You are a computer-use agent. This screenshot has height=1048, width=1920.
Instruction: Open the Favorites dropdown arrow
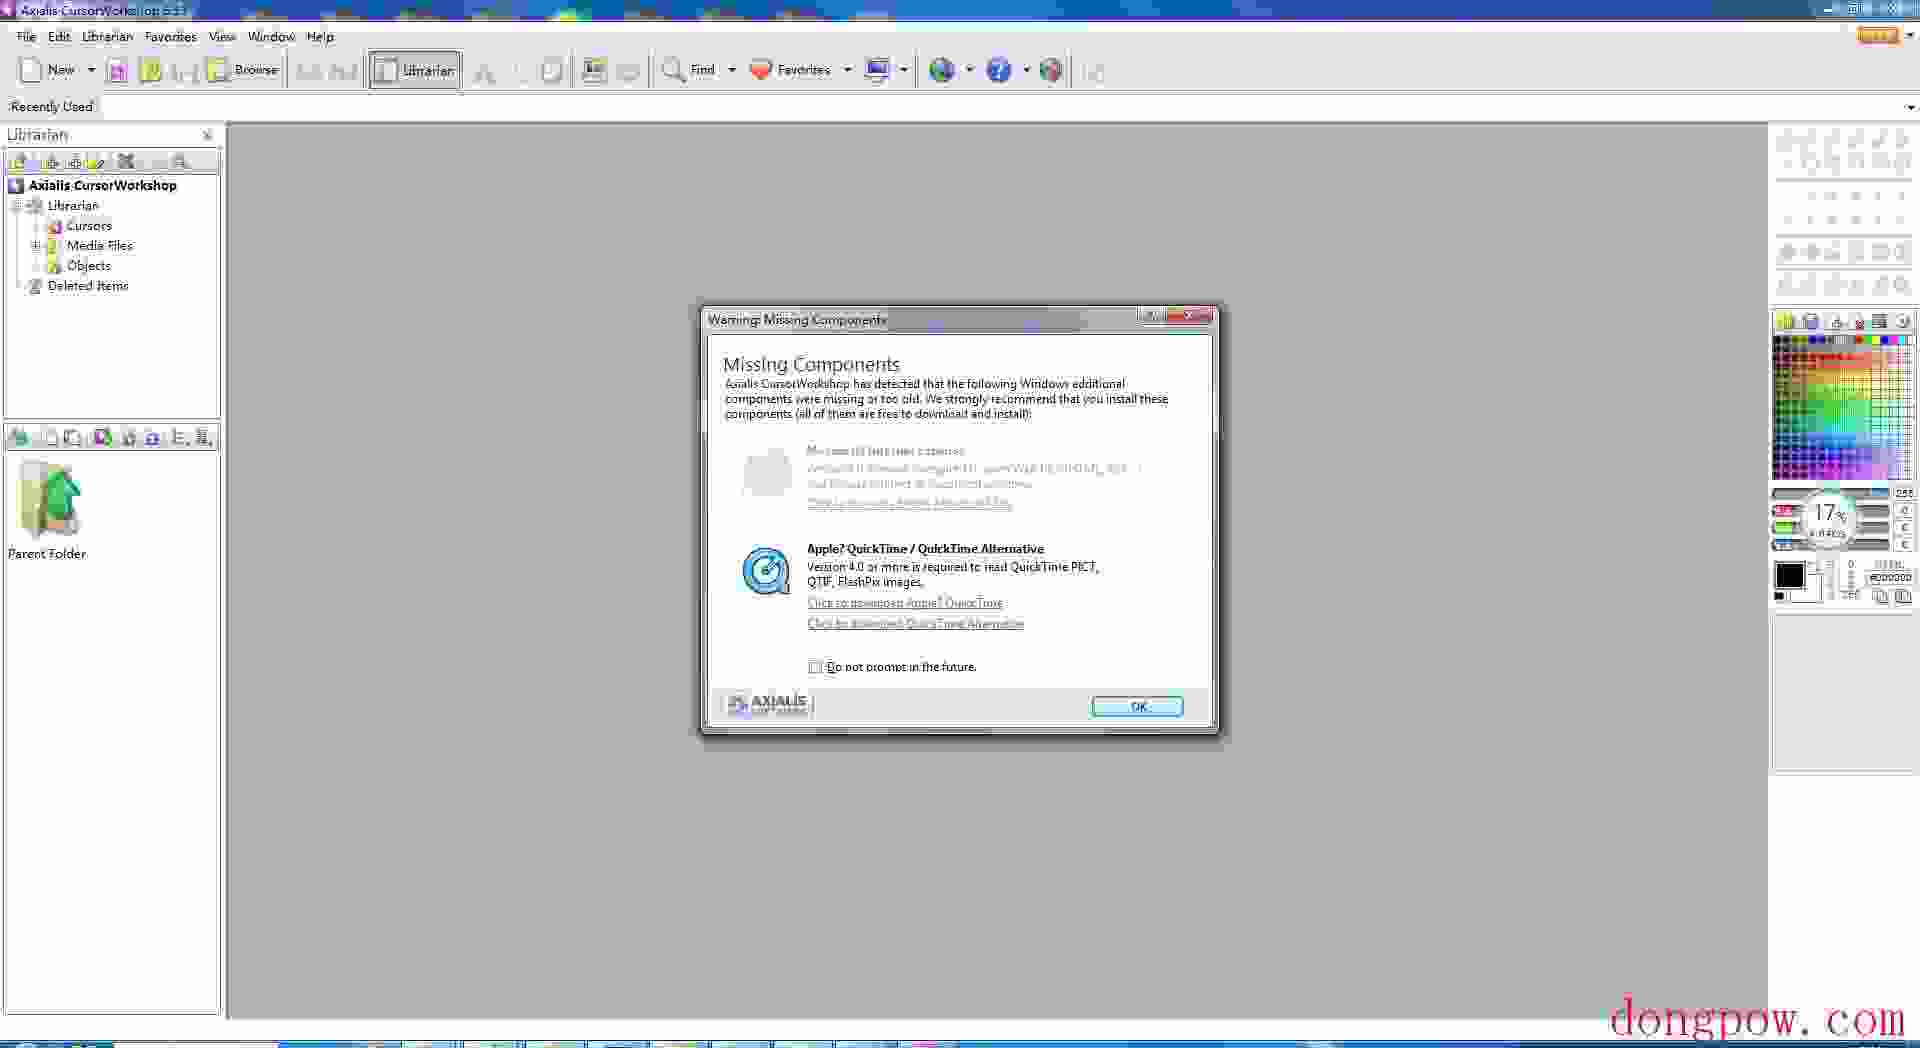click(x=848, y=70)
